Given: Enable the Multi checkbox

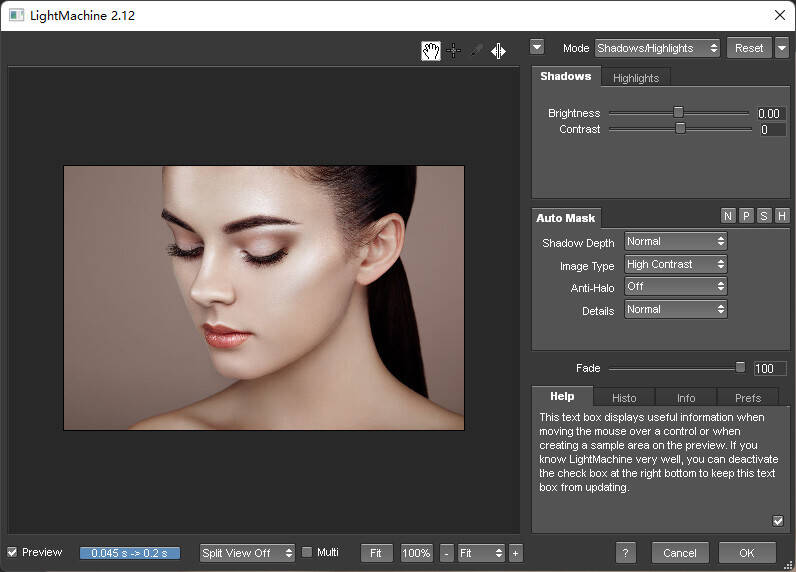Looking at the screenshot, I should (308, 552).
